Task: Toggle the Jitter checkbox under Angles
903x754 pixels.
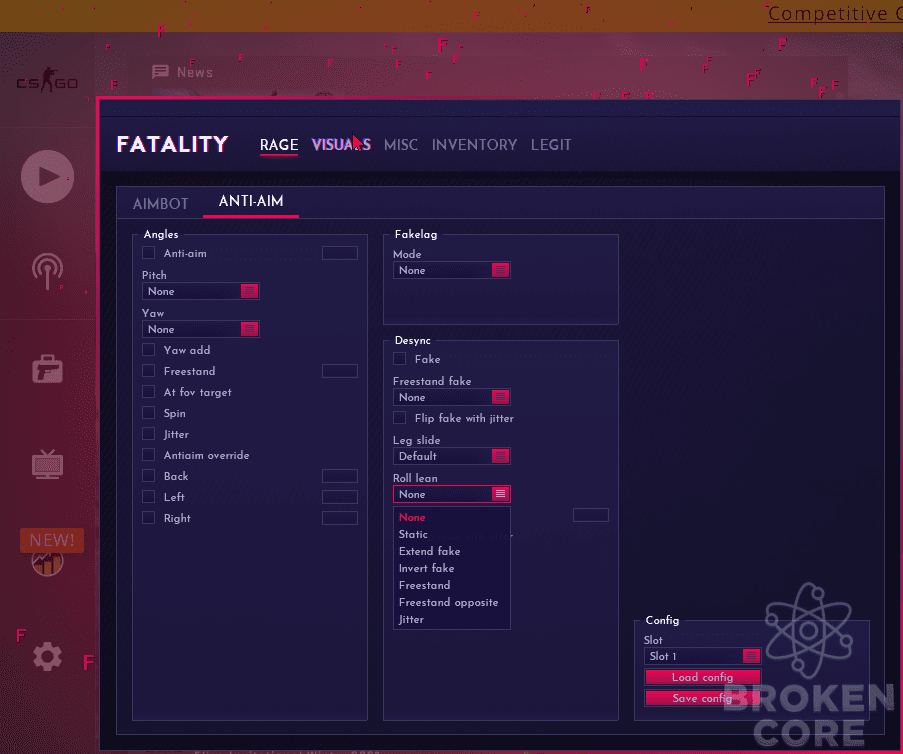Action: click(149, 434)
